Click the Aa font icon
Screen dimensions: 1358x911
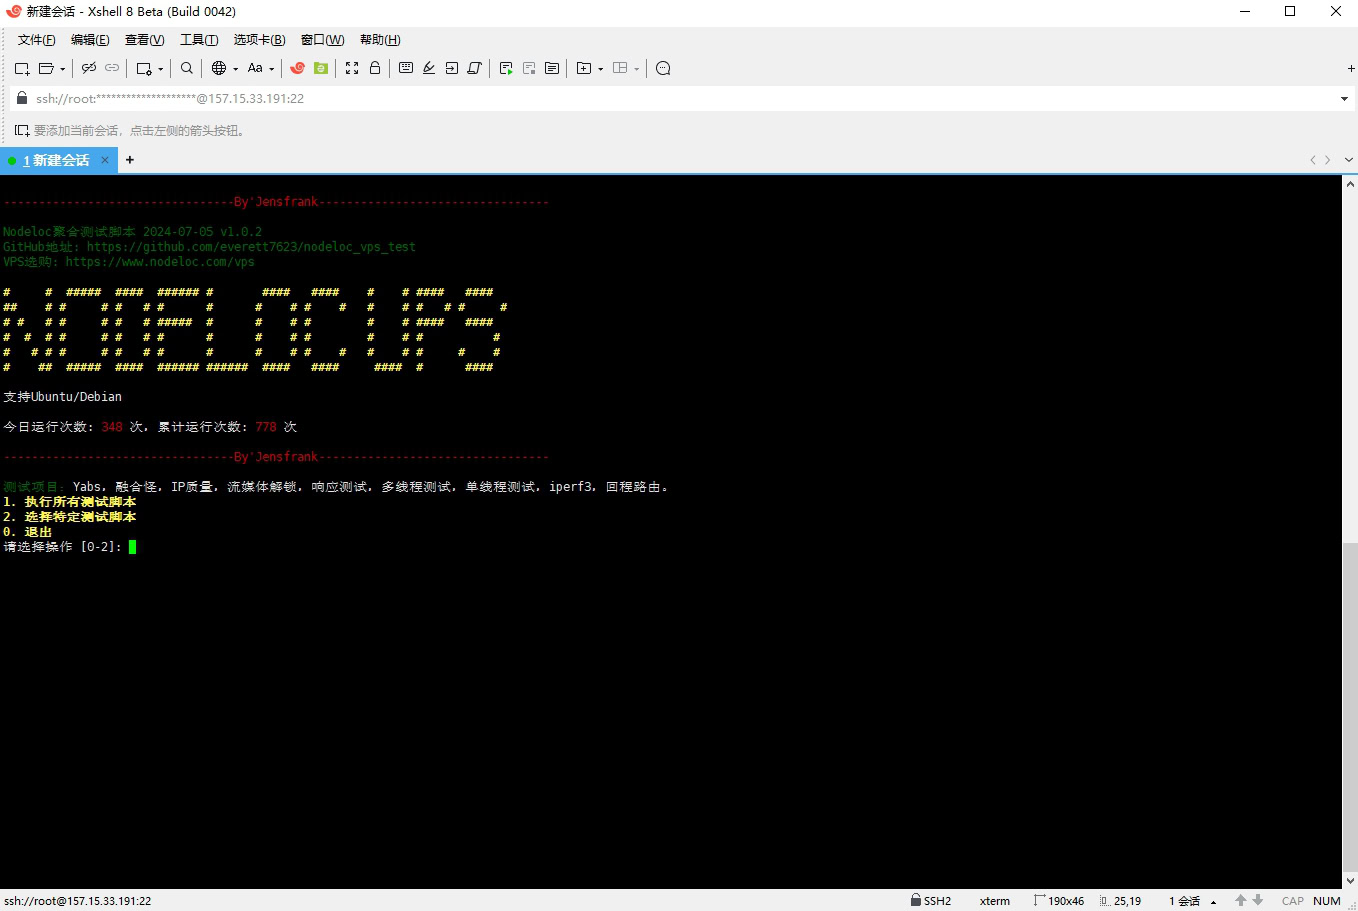pos(255,68)
